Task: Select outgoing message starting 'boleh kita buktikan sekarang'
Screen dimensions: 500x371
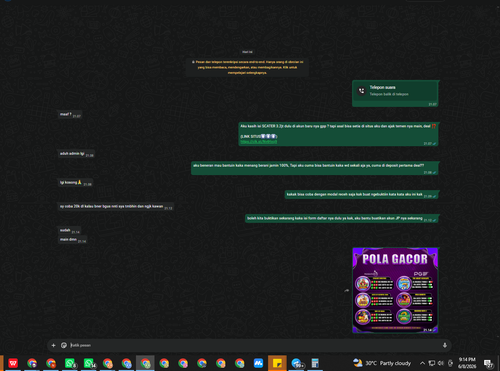Action: pyautogui.click(x=341, y=219)
